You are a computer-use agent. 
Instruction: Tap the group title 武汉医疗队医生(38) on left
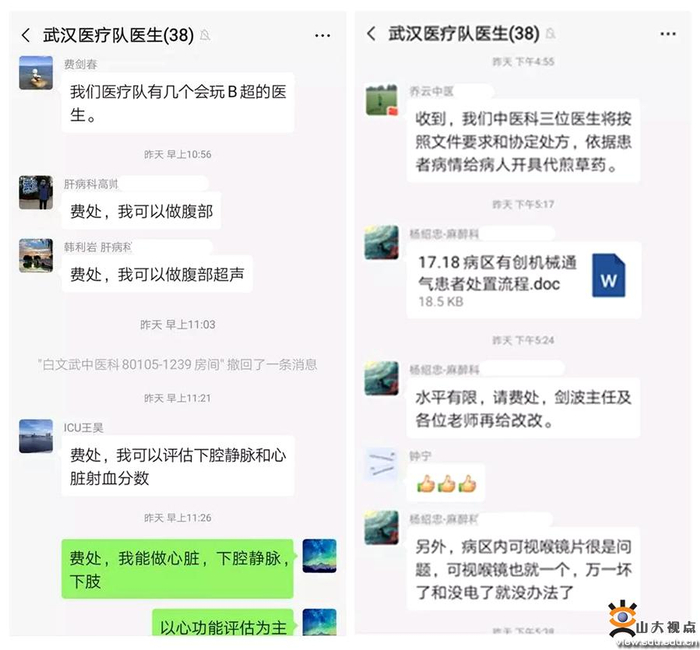pyautogui.click(x=118, y=35)
